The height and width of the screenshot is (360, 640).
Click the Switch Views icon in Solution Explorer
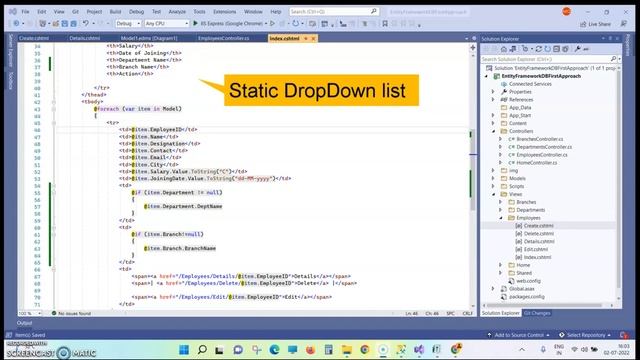pos(513,49)
